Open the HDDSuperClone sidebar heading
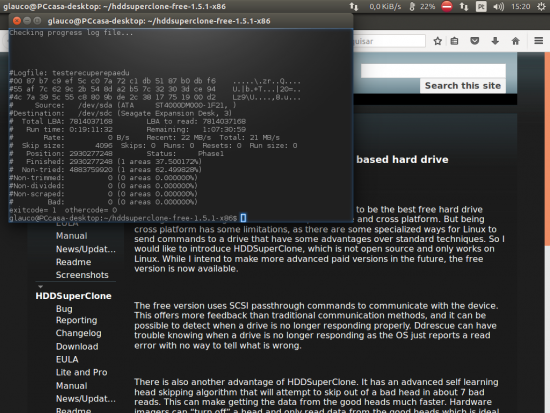The height and width of the screenshot is (413, 550). 73,296
